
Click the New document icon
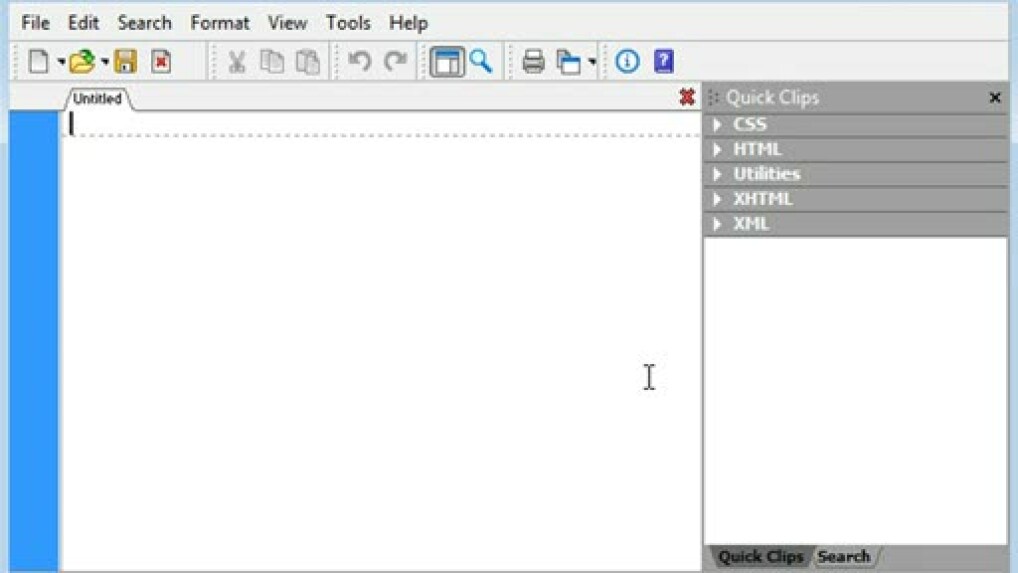[x=38, y=62]
